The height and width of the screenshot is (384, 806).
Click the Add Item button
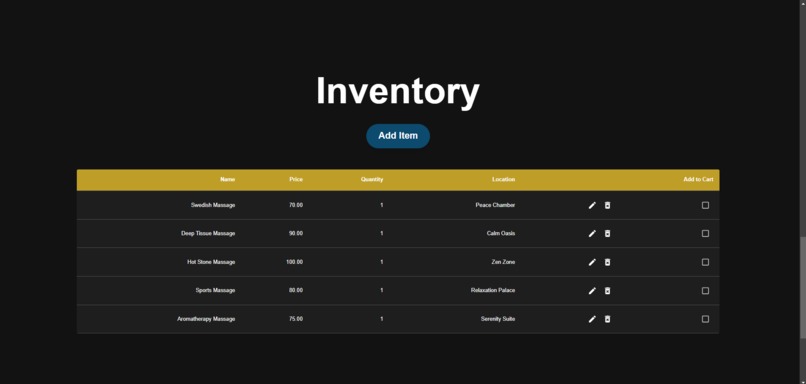point(398,136)
